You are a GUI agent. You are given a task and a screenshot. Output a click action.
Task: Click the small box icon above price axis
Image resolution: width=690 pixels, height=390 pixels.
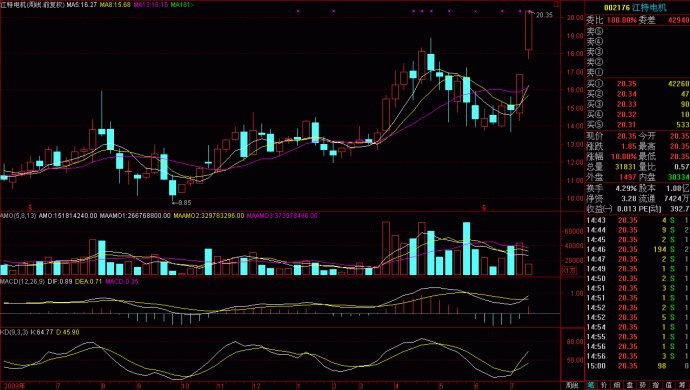(557, 4)
